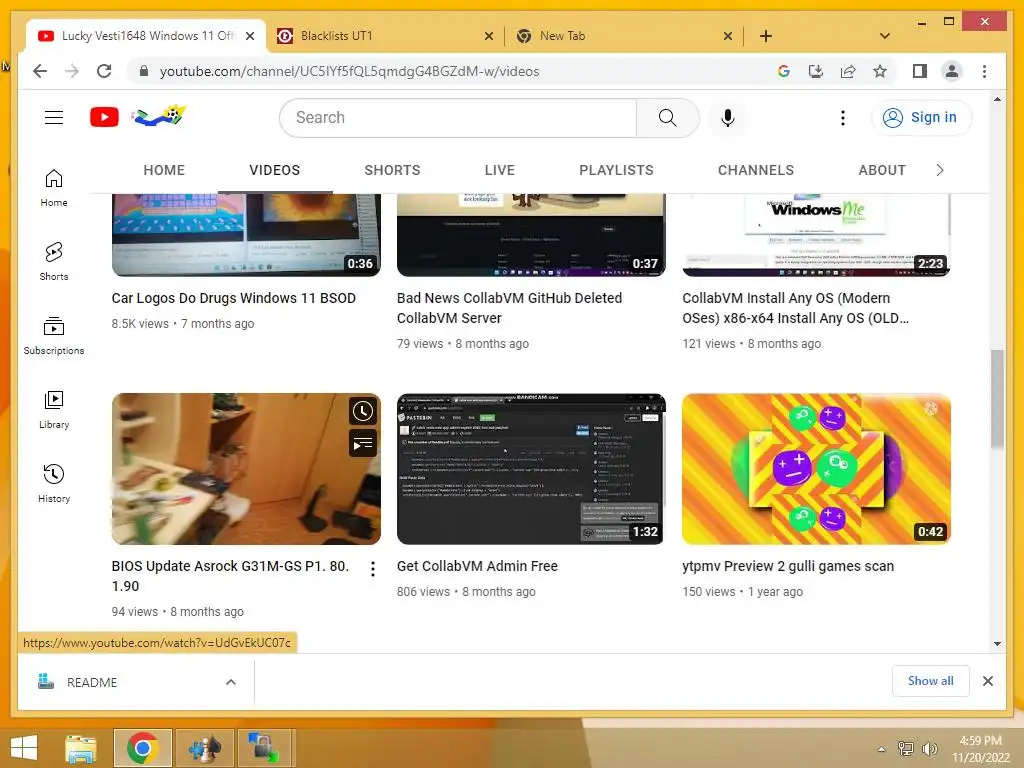Image resolution: width=1024 pixels, height=768 pixels.
Task: View site information lock icon
Action: click(x=144, y=71)
